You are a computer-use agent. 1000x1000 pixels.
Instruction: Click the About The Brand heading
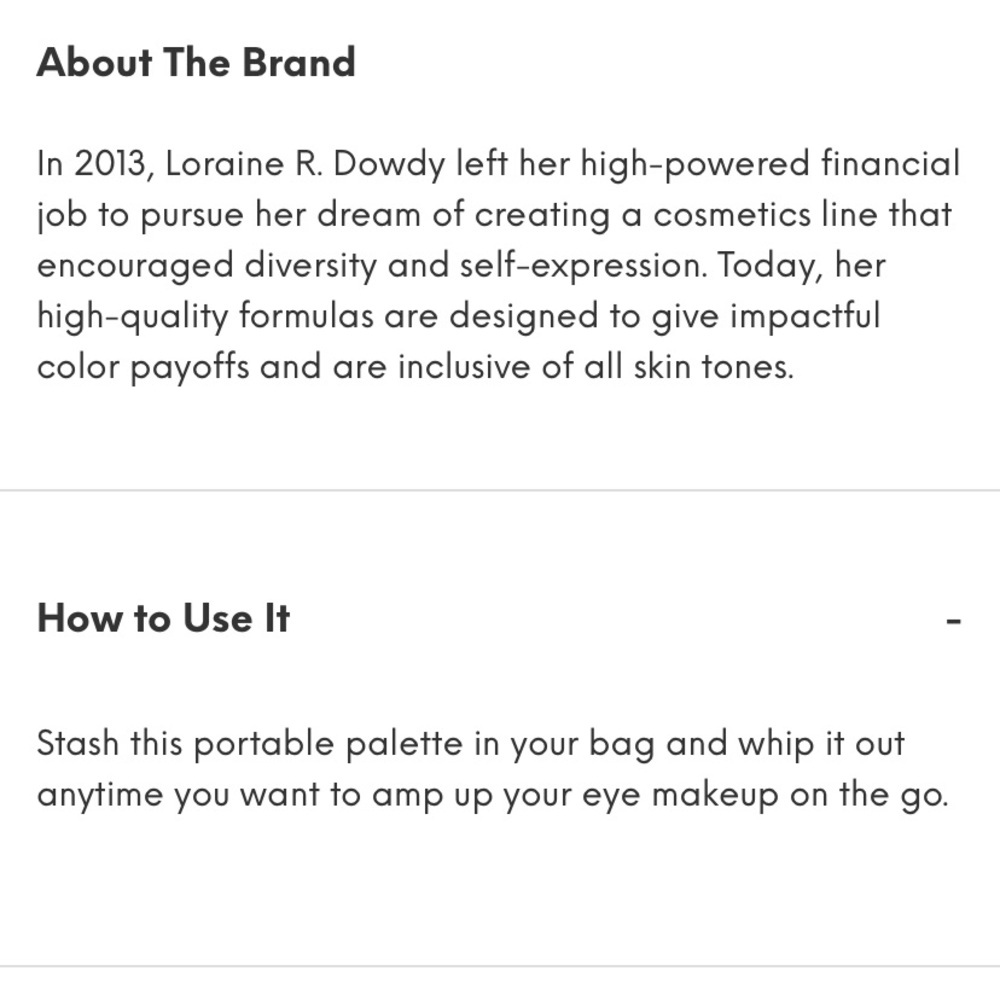coord(196,62)
